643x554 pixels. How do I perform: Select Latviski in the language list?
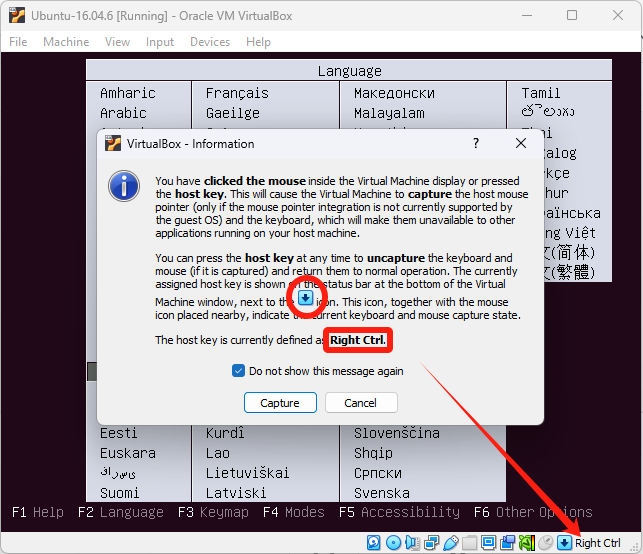click(236, 493)
